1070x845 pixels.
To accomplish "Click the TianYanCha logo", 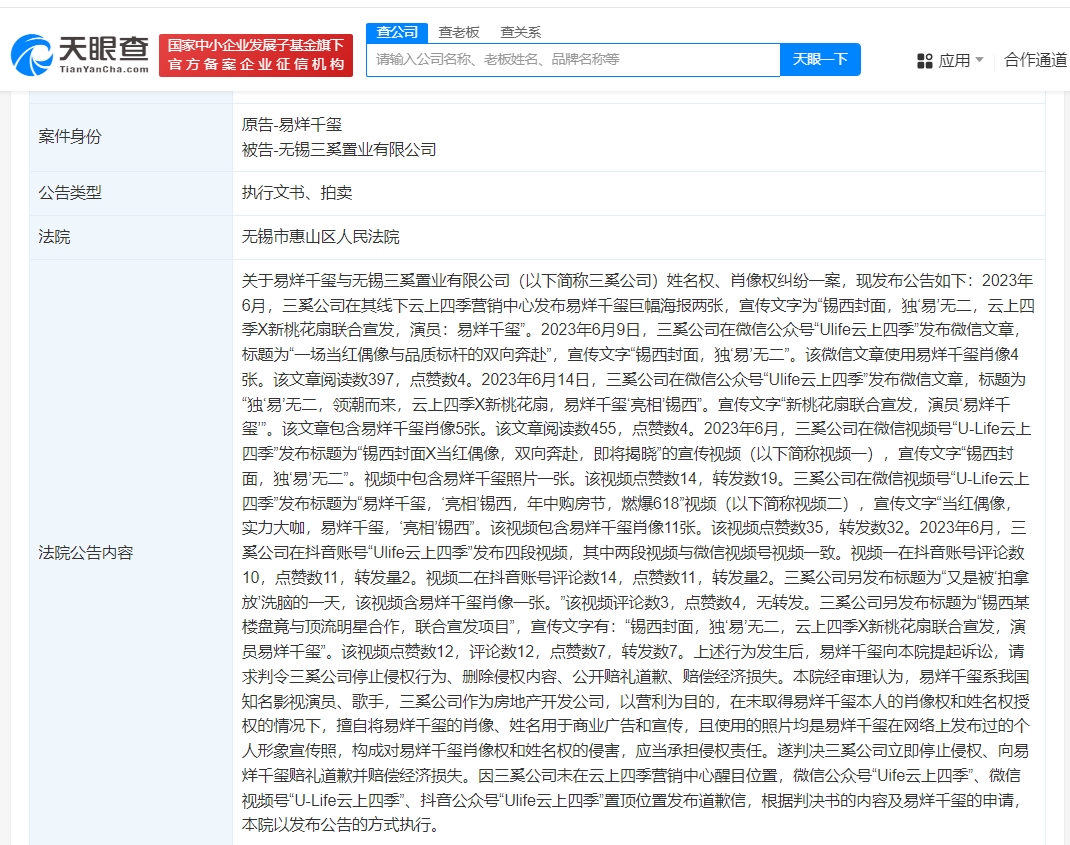I will [x=80, y=55].
